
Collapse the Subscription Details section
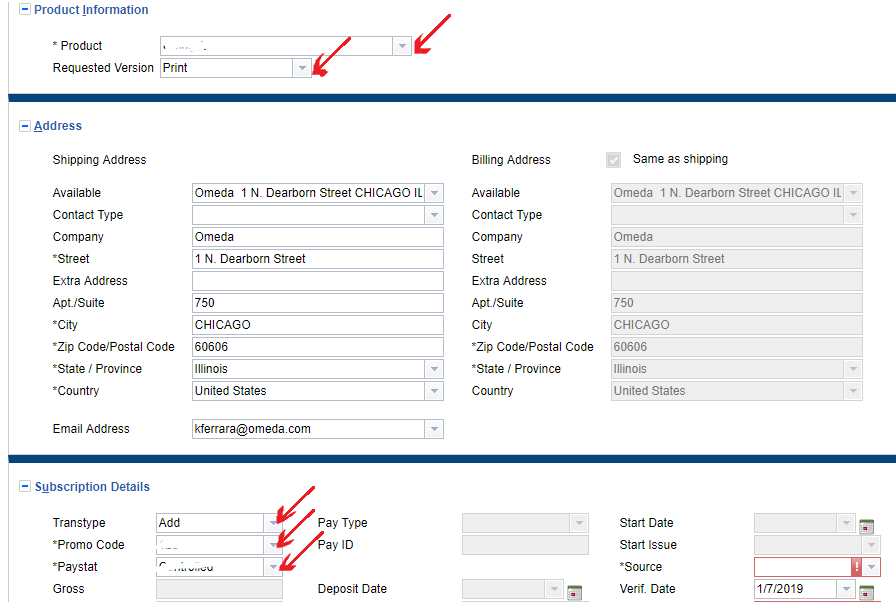tap(25, 487)
